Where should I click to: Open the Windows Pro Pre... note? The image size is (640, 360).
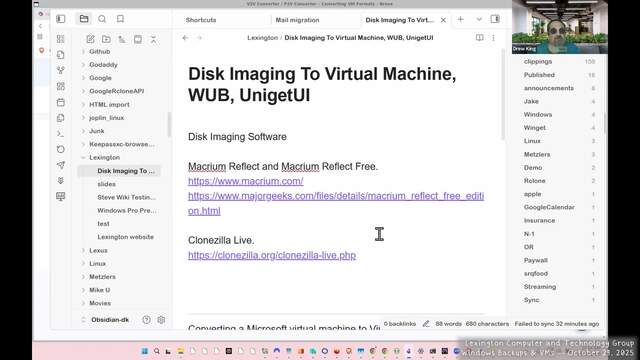[x=127, y=211]
